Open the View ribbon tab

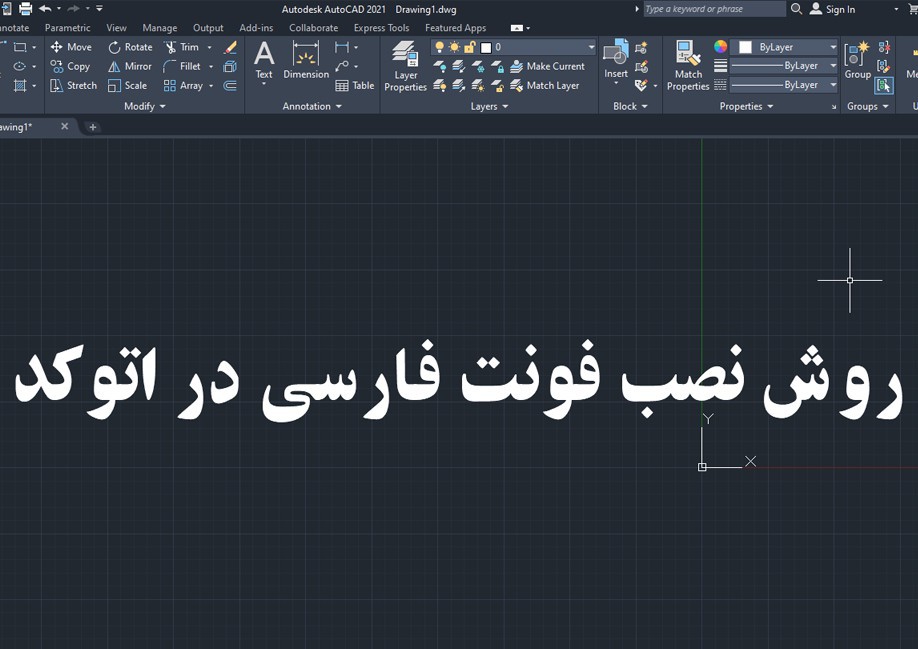(x=116, y=28)
